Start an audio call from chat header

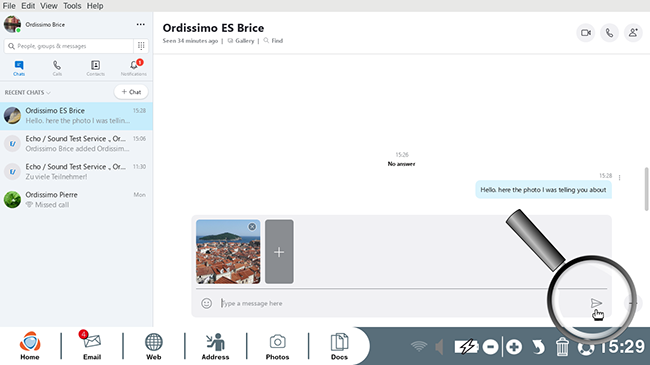tap(609, 33)
